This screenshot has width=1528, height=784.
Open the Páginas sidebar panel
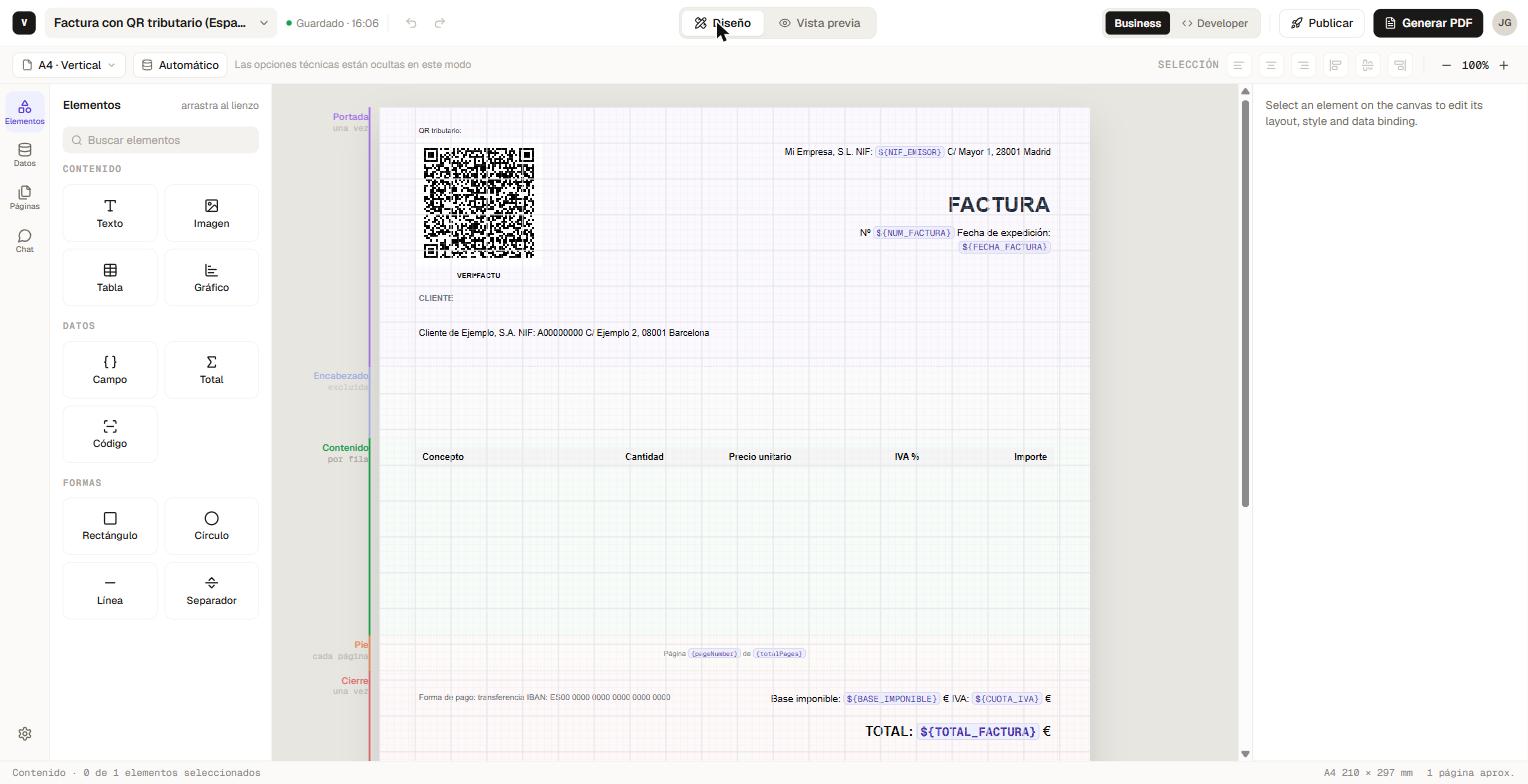[x=24, y=197]
